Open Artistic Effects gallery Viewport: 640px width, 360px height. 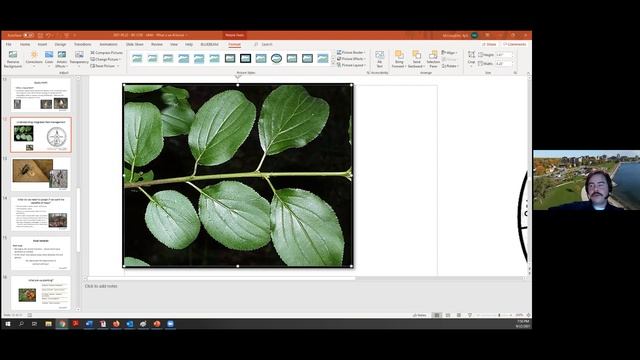pos(62,60)
